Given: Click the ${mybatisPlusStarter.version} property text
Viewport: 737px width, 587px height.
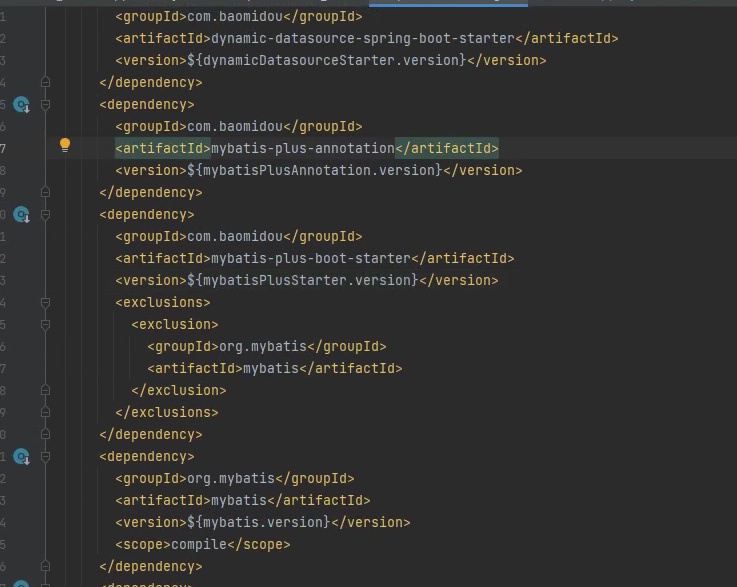Looking at the screenshot, I should click(x=303, y=281).
